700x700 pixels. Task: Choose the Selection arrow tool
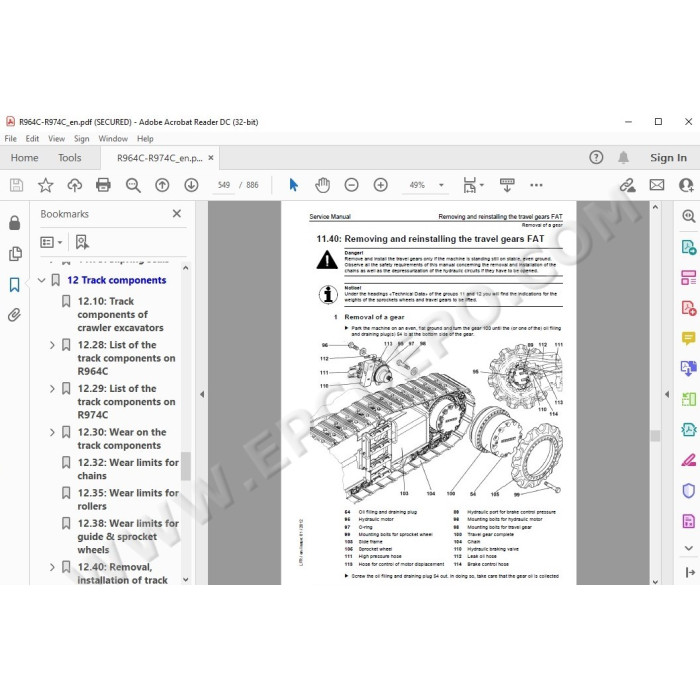(x=293, y=185)
